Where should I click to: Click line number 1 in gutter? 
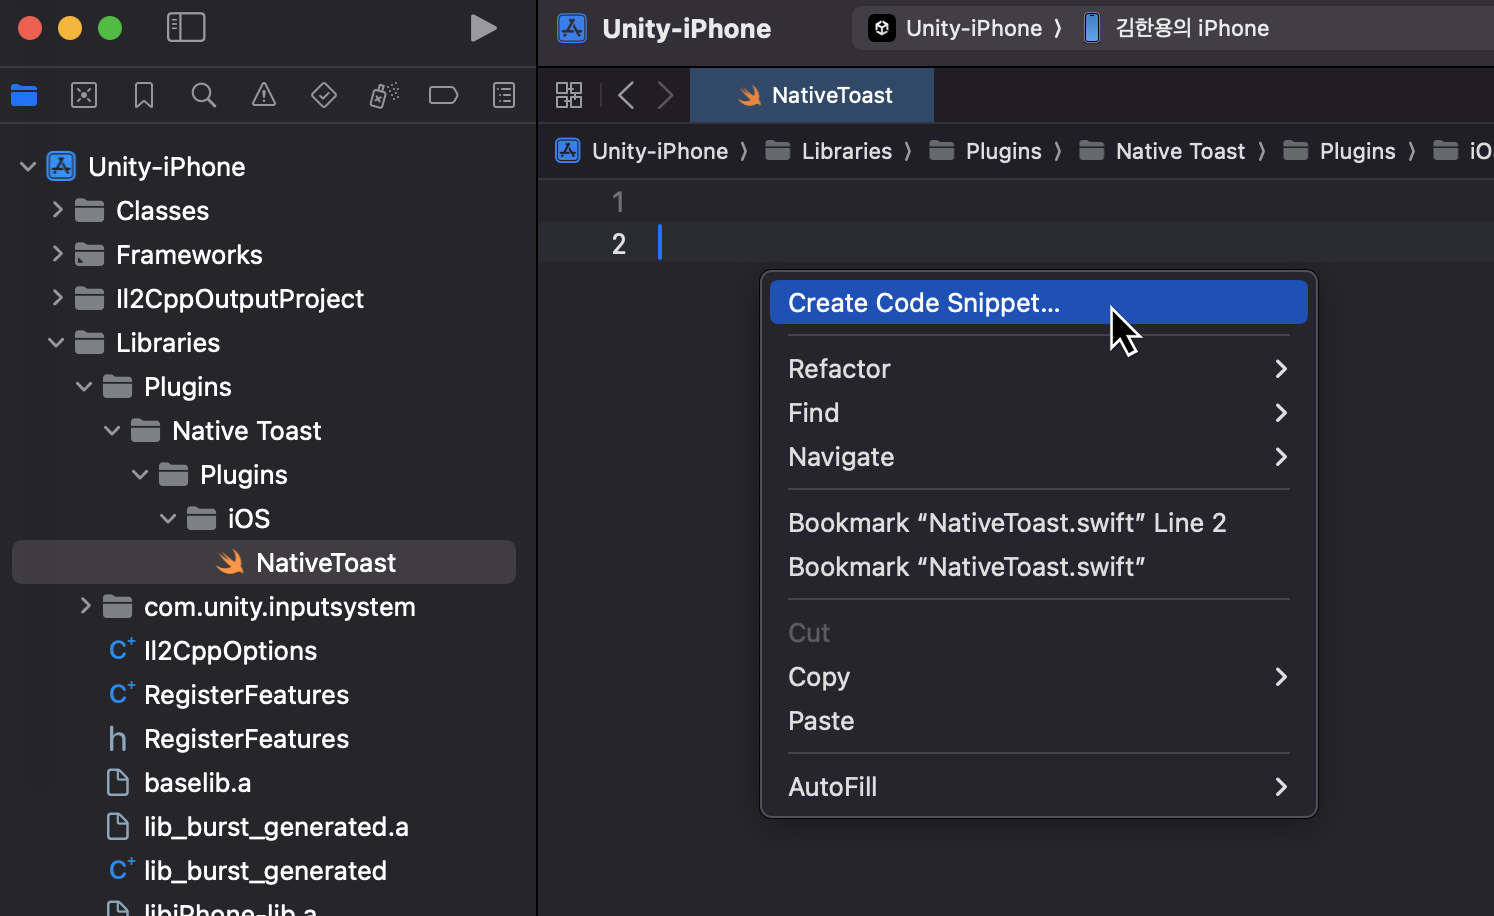tap(618, 202)
